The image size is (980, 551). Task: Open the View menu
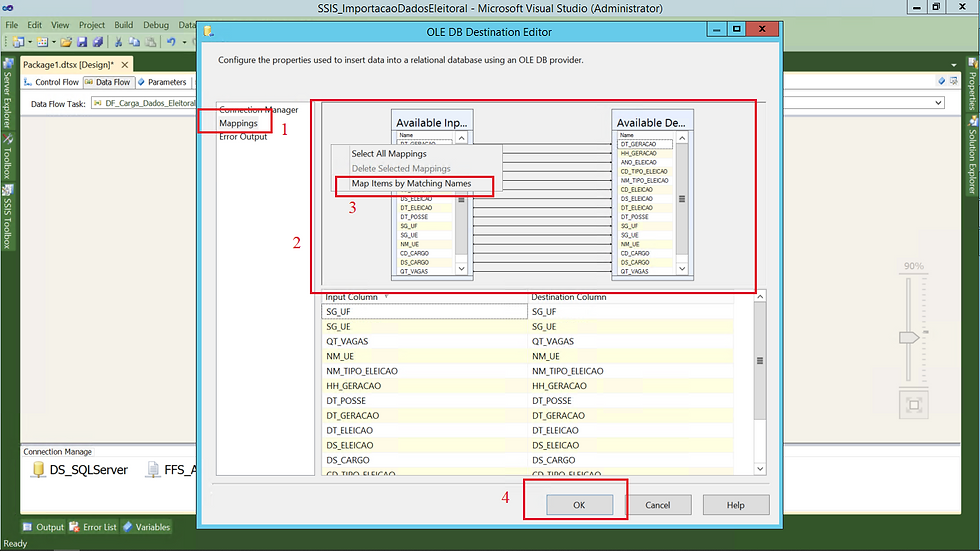(60, 25)
